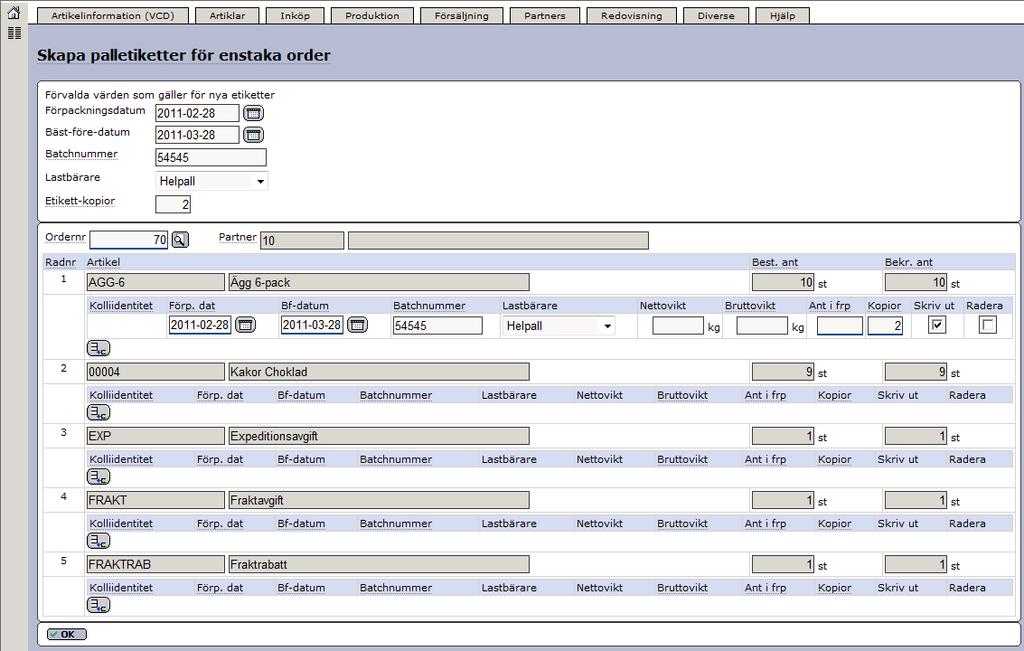Viewport: 1024px width, 651px height.
Task: Open calendar for Förpackningsdatum default
Action: click(253, 113)
